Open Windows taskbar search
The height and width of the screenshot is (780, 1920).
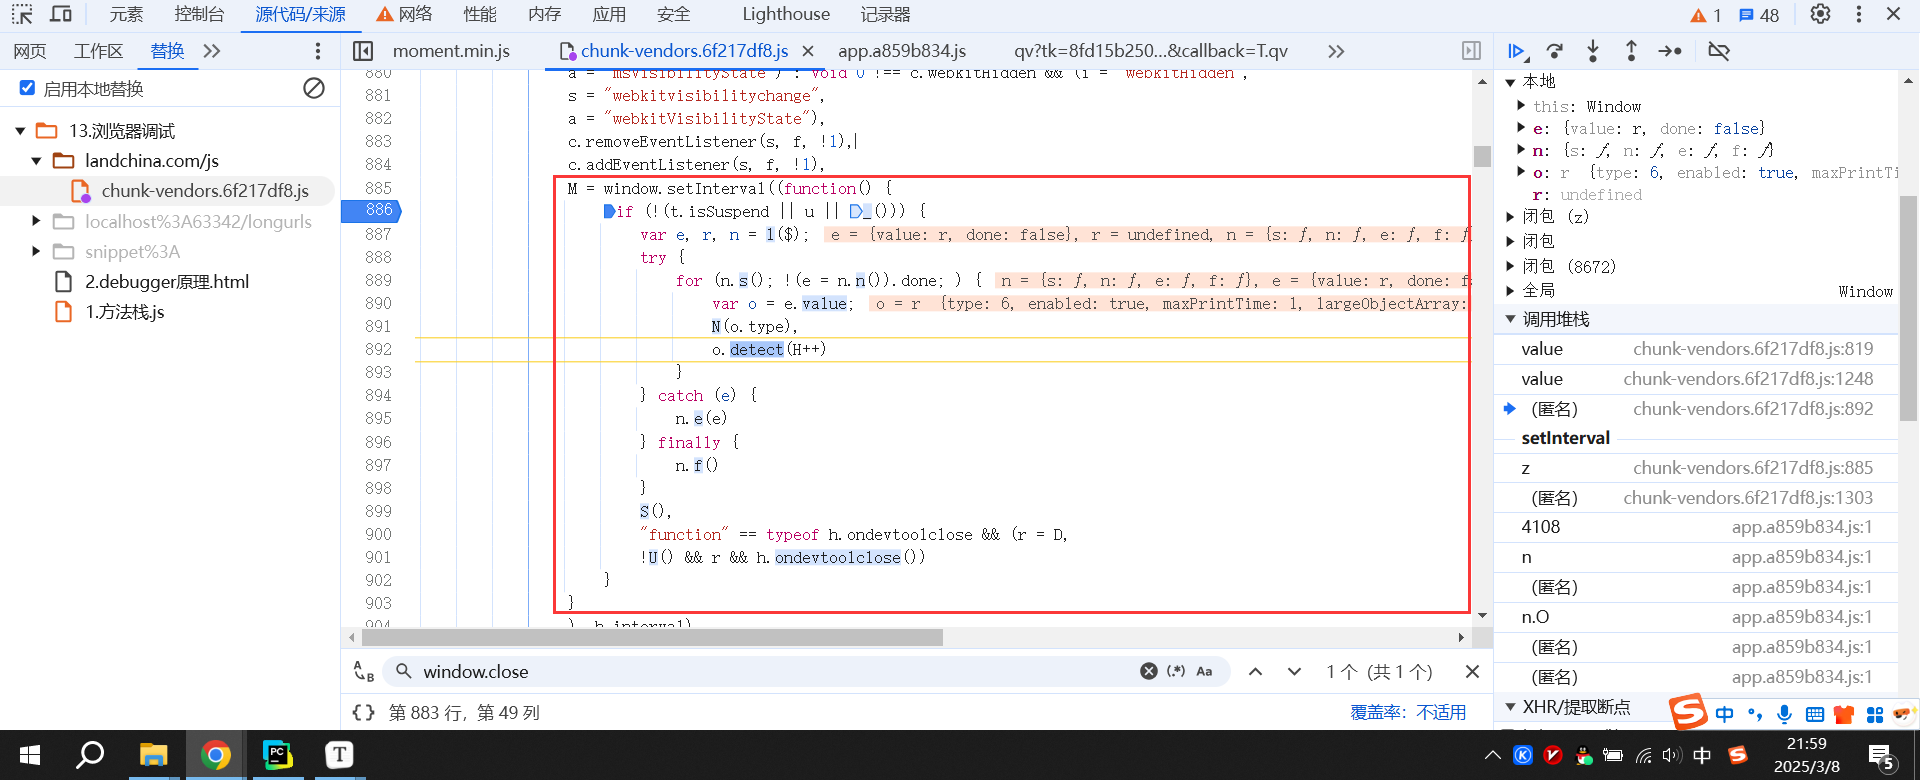[x=90, y=755]
